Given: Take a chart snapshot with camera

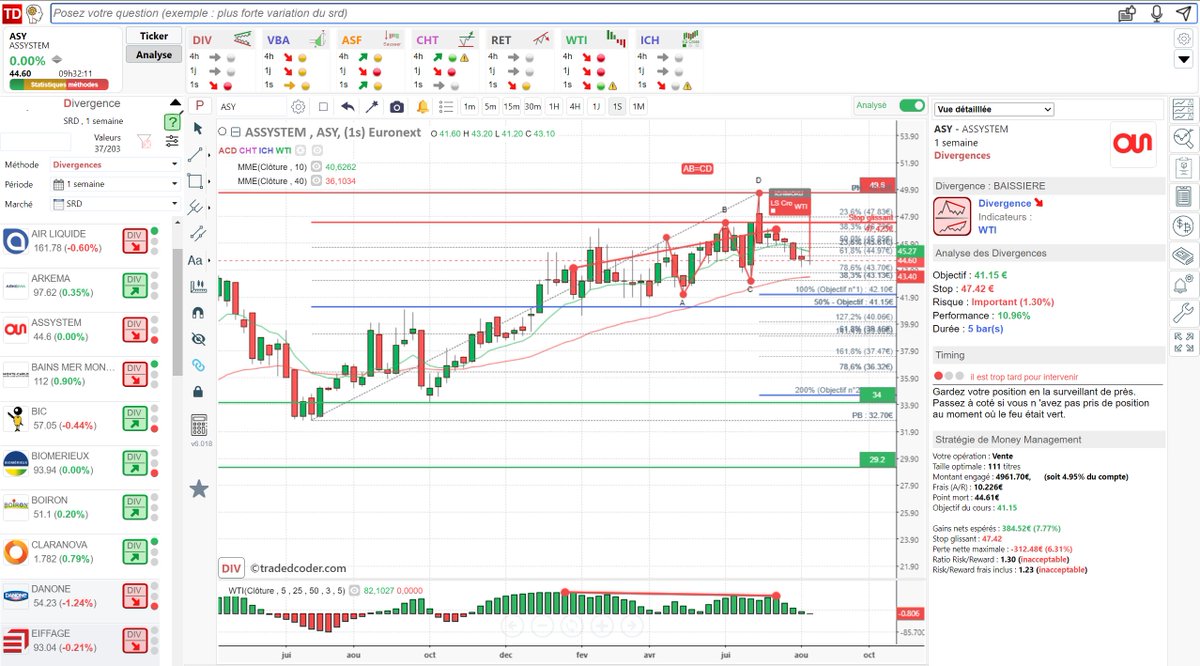Looking at the screenshot, I should (x=397, y=107).
